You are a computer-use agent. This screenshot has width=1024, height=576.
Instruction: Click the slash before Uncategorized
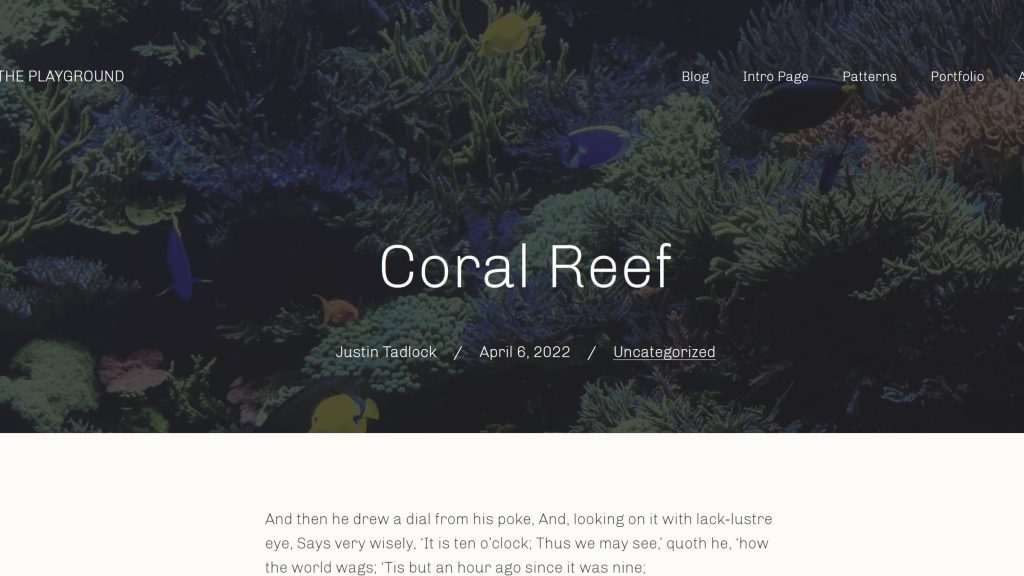coord(592,352)
